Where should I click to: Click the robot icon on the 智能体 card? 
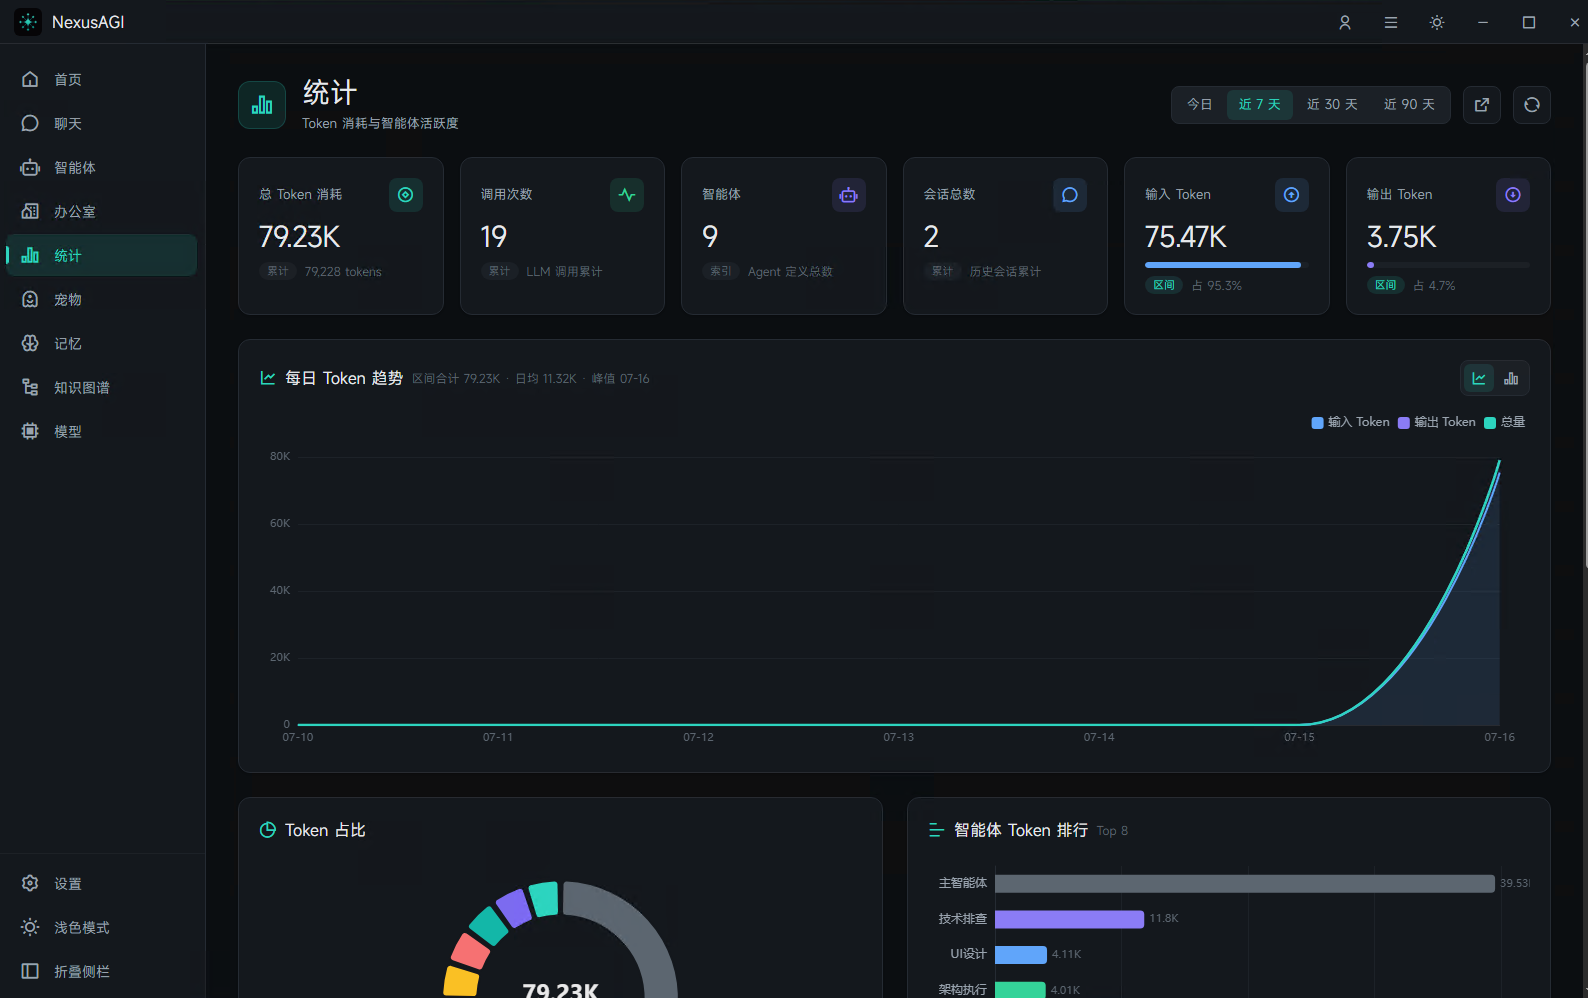[849, 195]
